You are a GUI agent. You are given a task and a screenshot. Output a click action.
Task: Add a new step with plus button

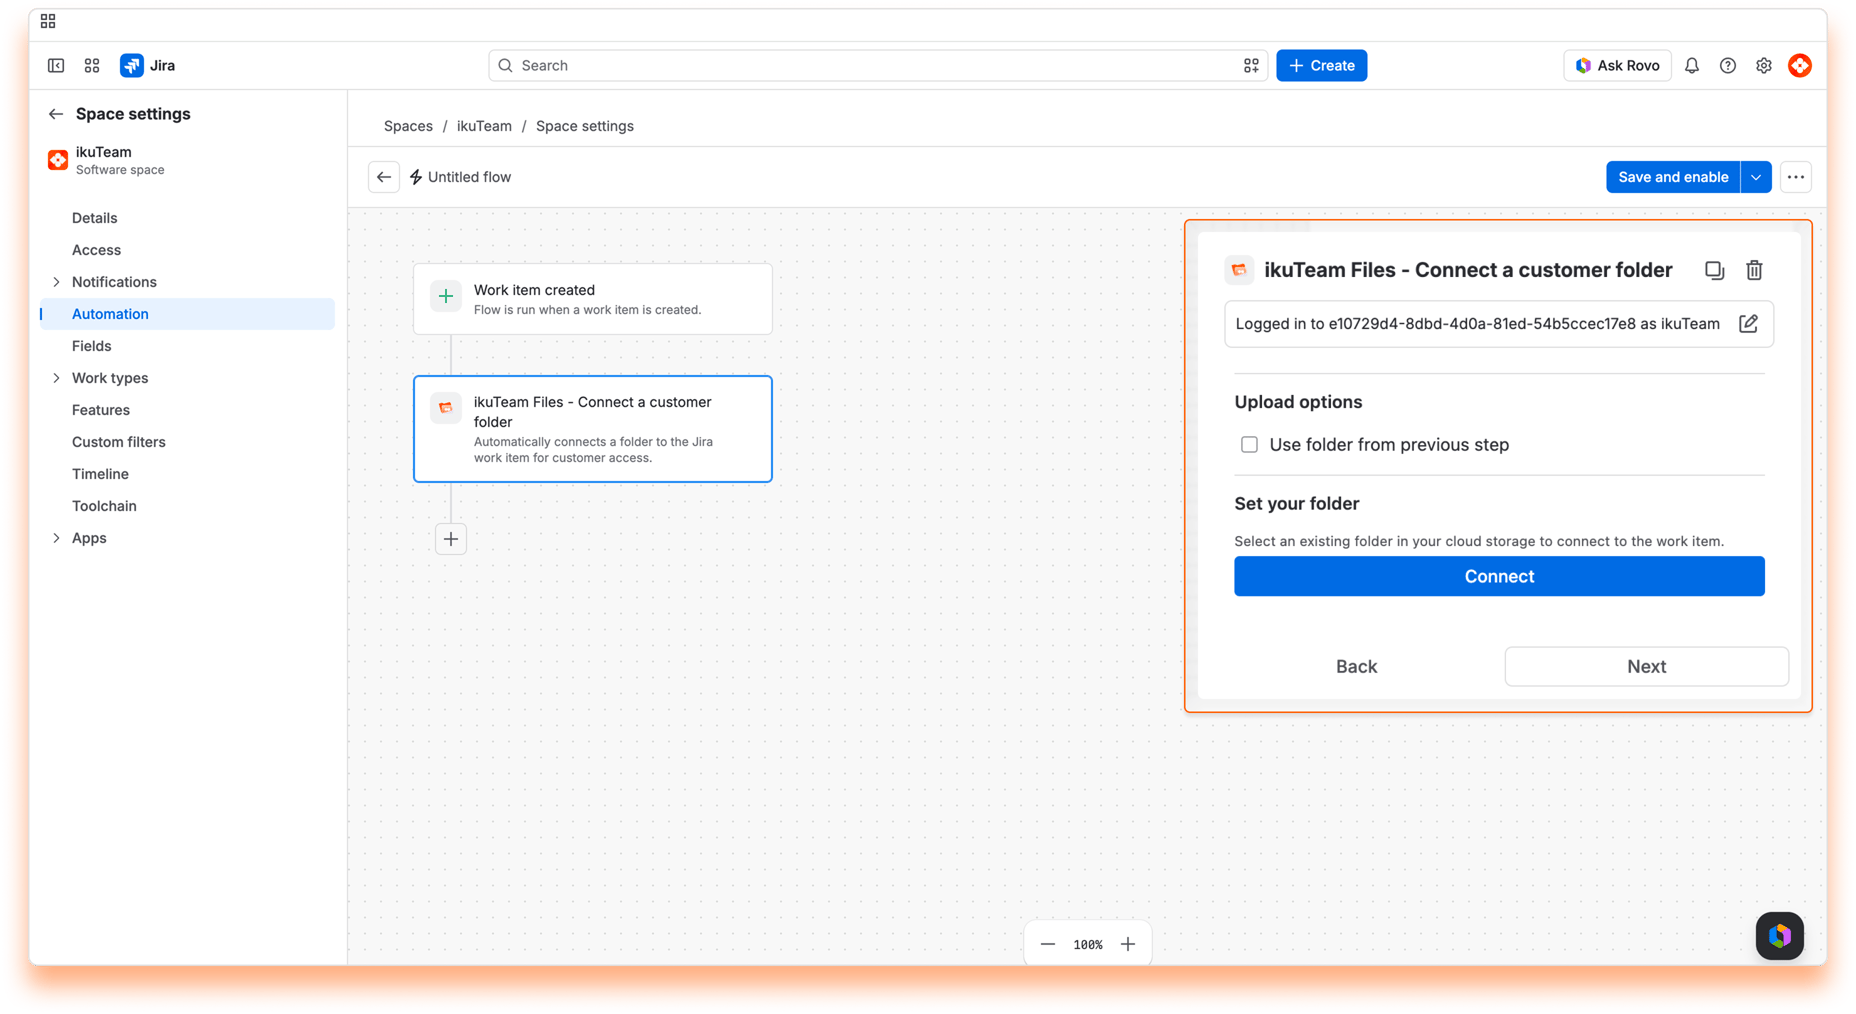pyautogui.click(x=451, y=539)
